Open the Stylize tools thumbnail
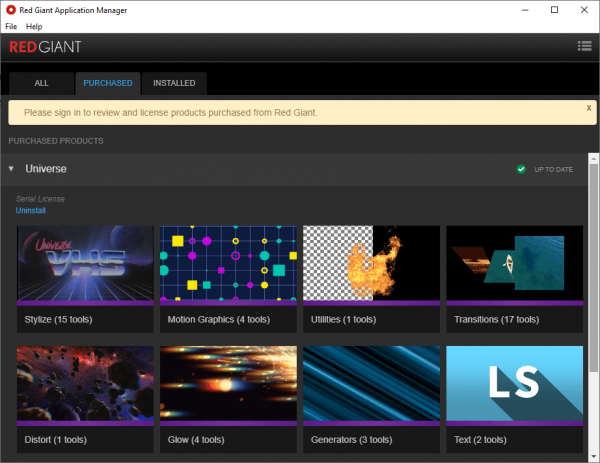Screen dimensions: 600x463 85,264
